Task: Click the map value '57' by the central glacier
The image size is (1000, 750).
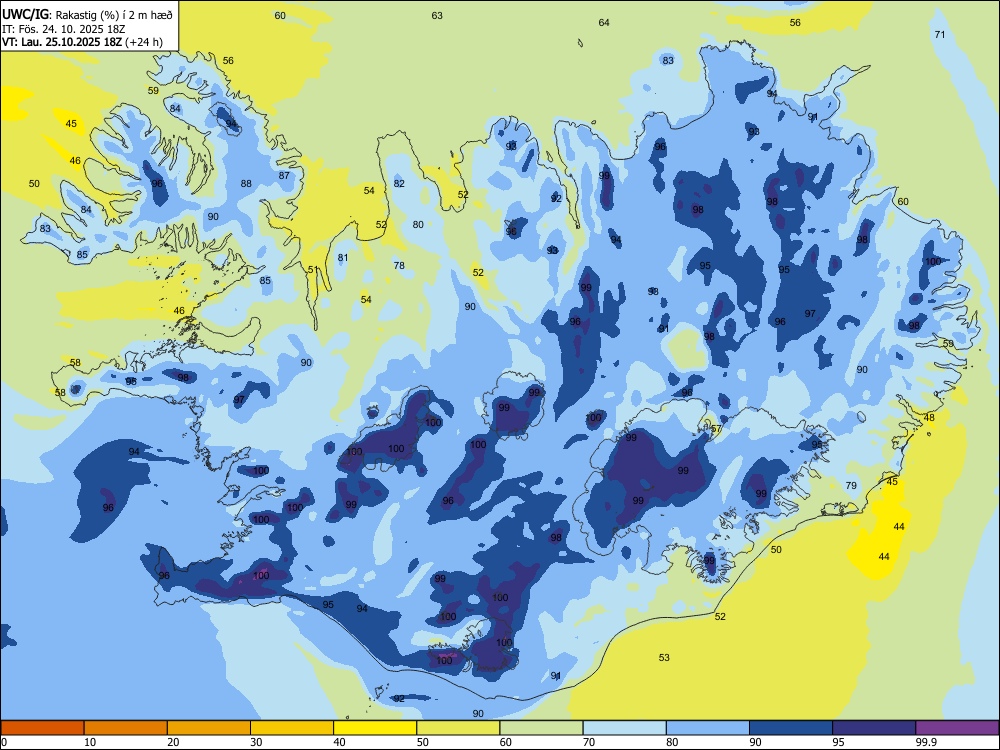Action: click(x=716, y=429)
